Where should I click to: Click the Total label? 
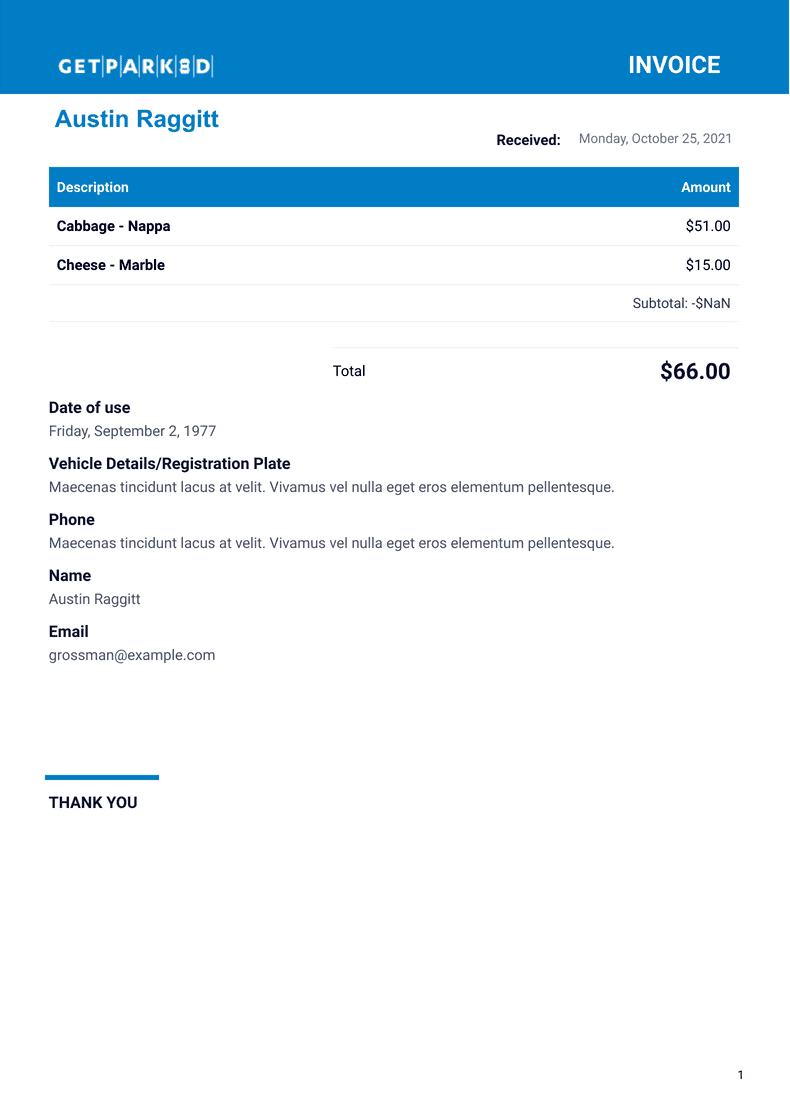[x=349, y=371]
